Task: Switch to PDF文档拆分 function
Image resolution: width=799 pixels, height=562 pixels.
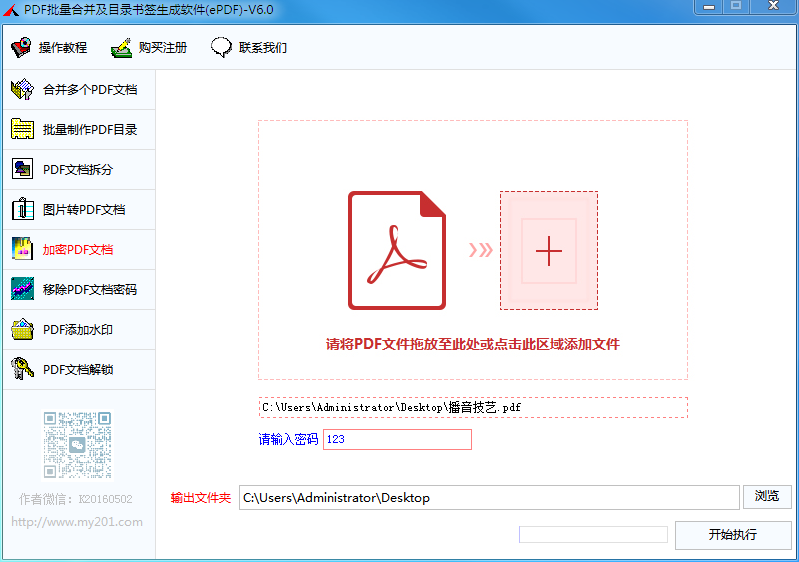Action: (78, 170)
